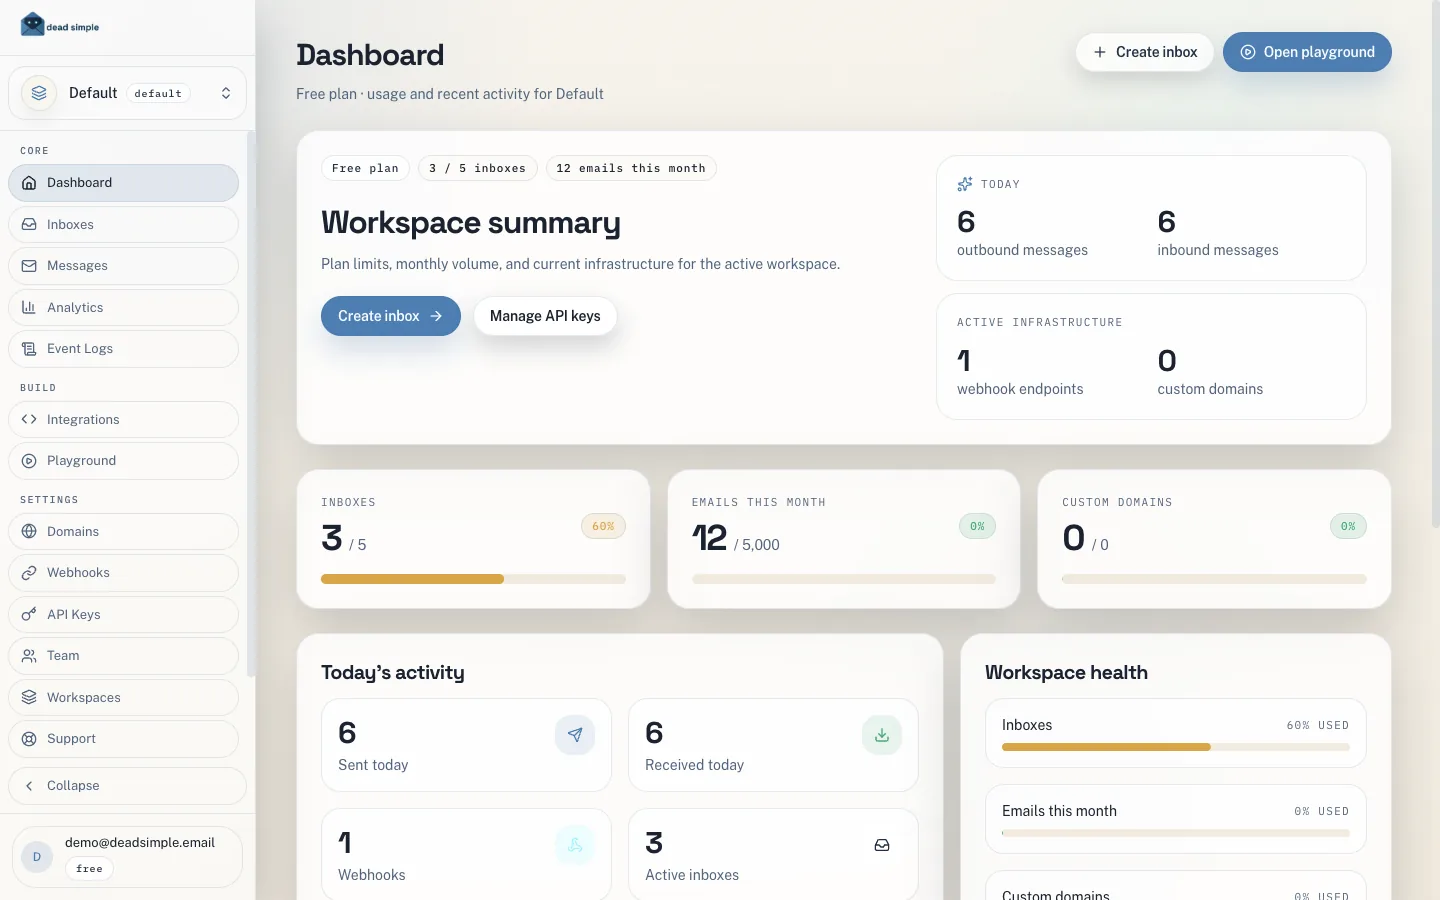The height and width of the screenshot is (900, 1440).
Task: Expand the Default workspace switcher chevrons
Action: 226,93
